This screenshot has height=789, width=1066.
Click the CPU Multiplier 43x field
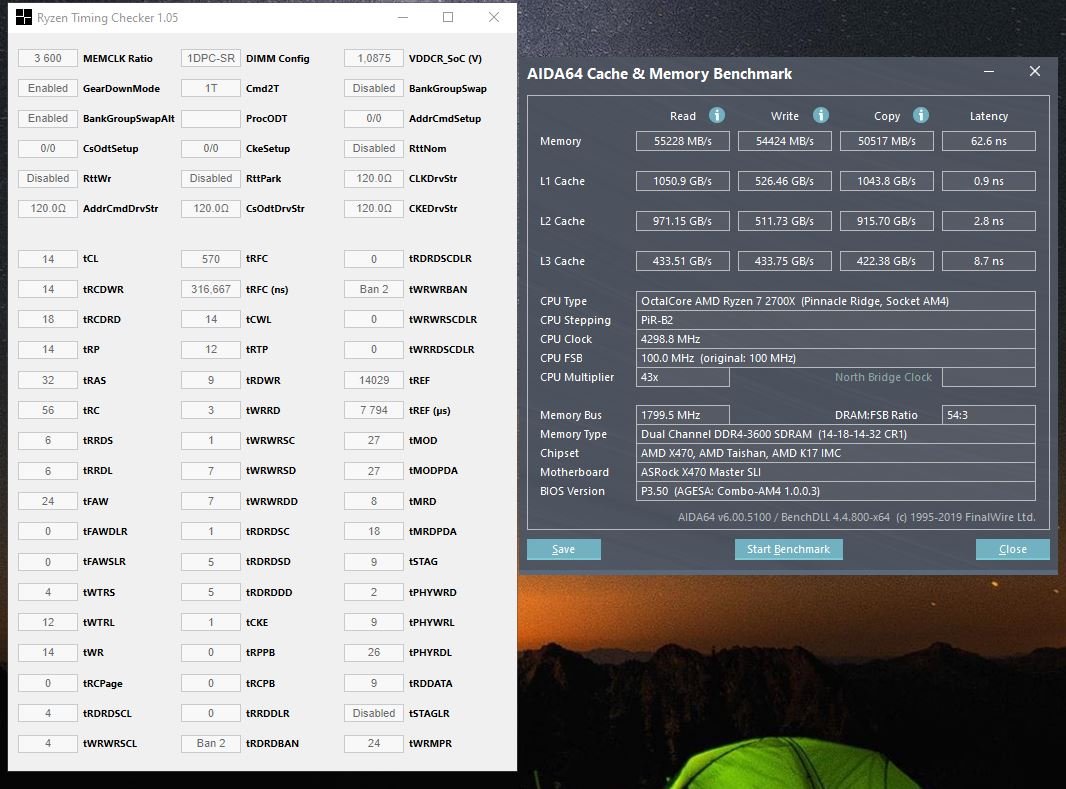[x=683, y=377]
